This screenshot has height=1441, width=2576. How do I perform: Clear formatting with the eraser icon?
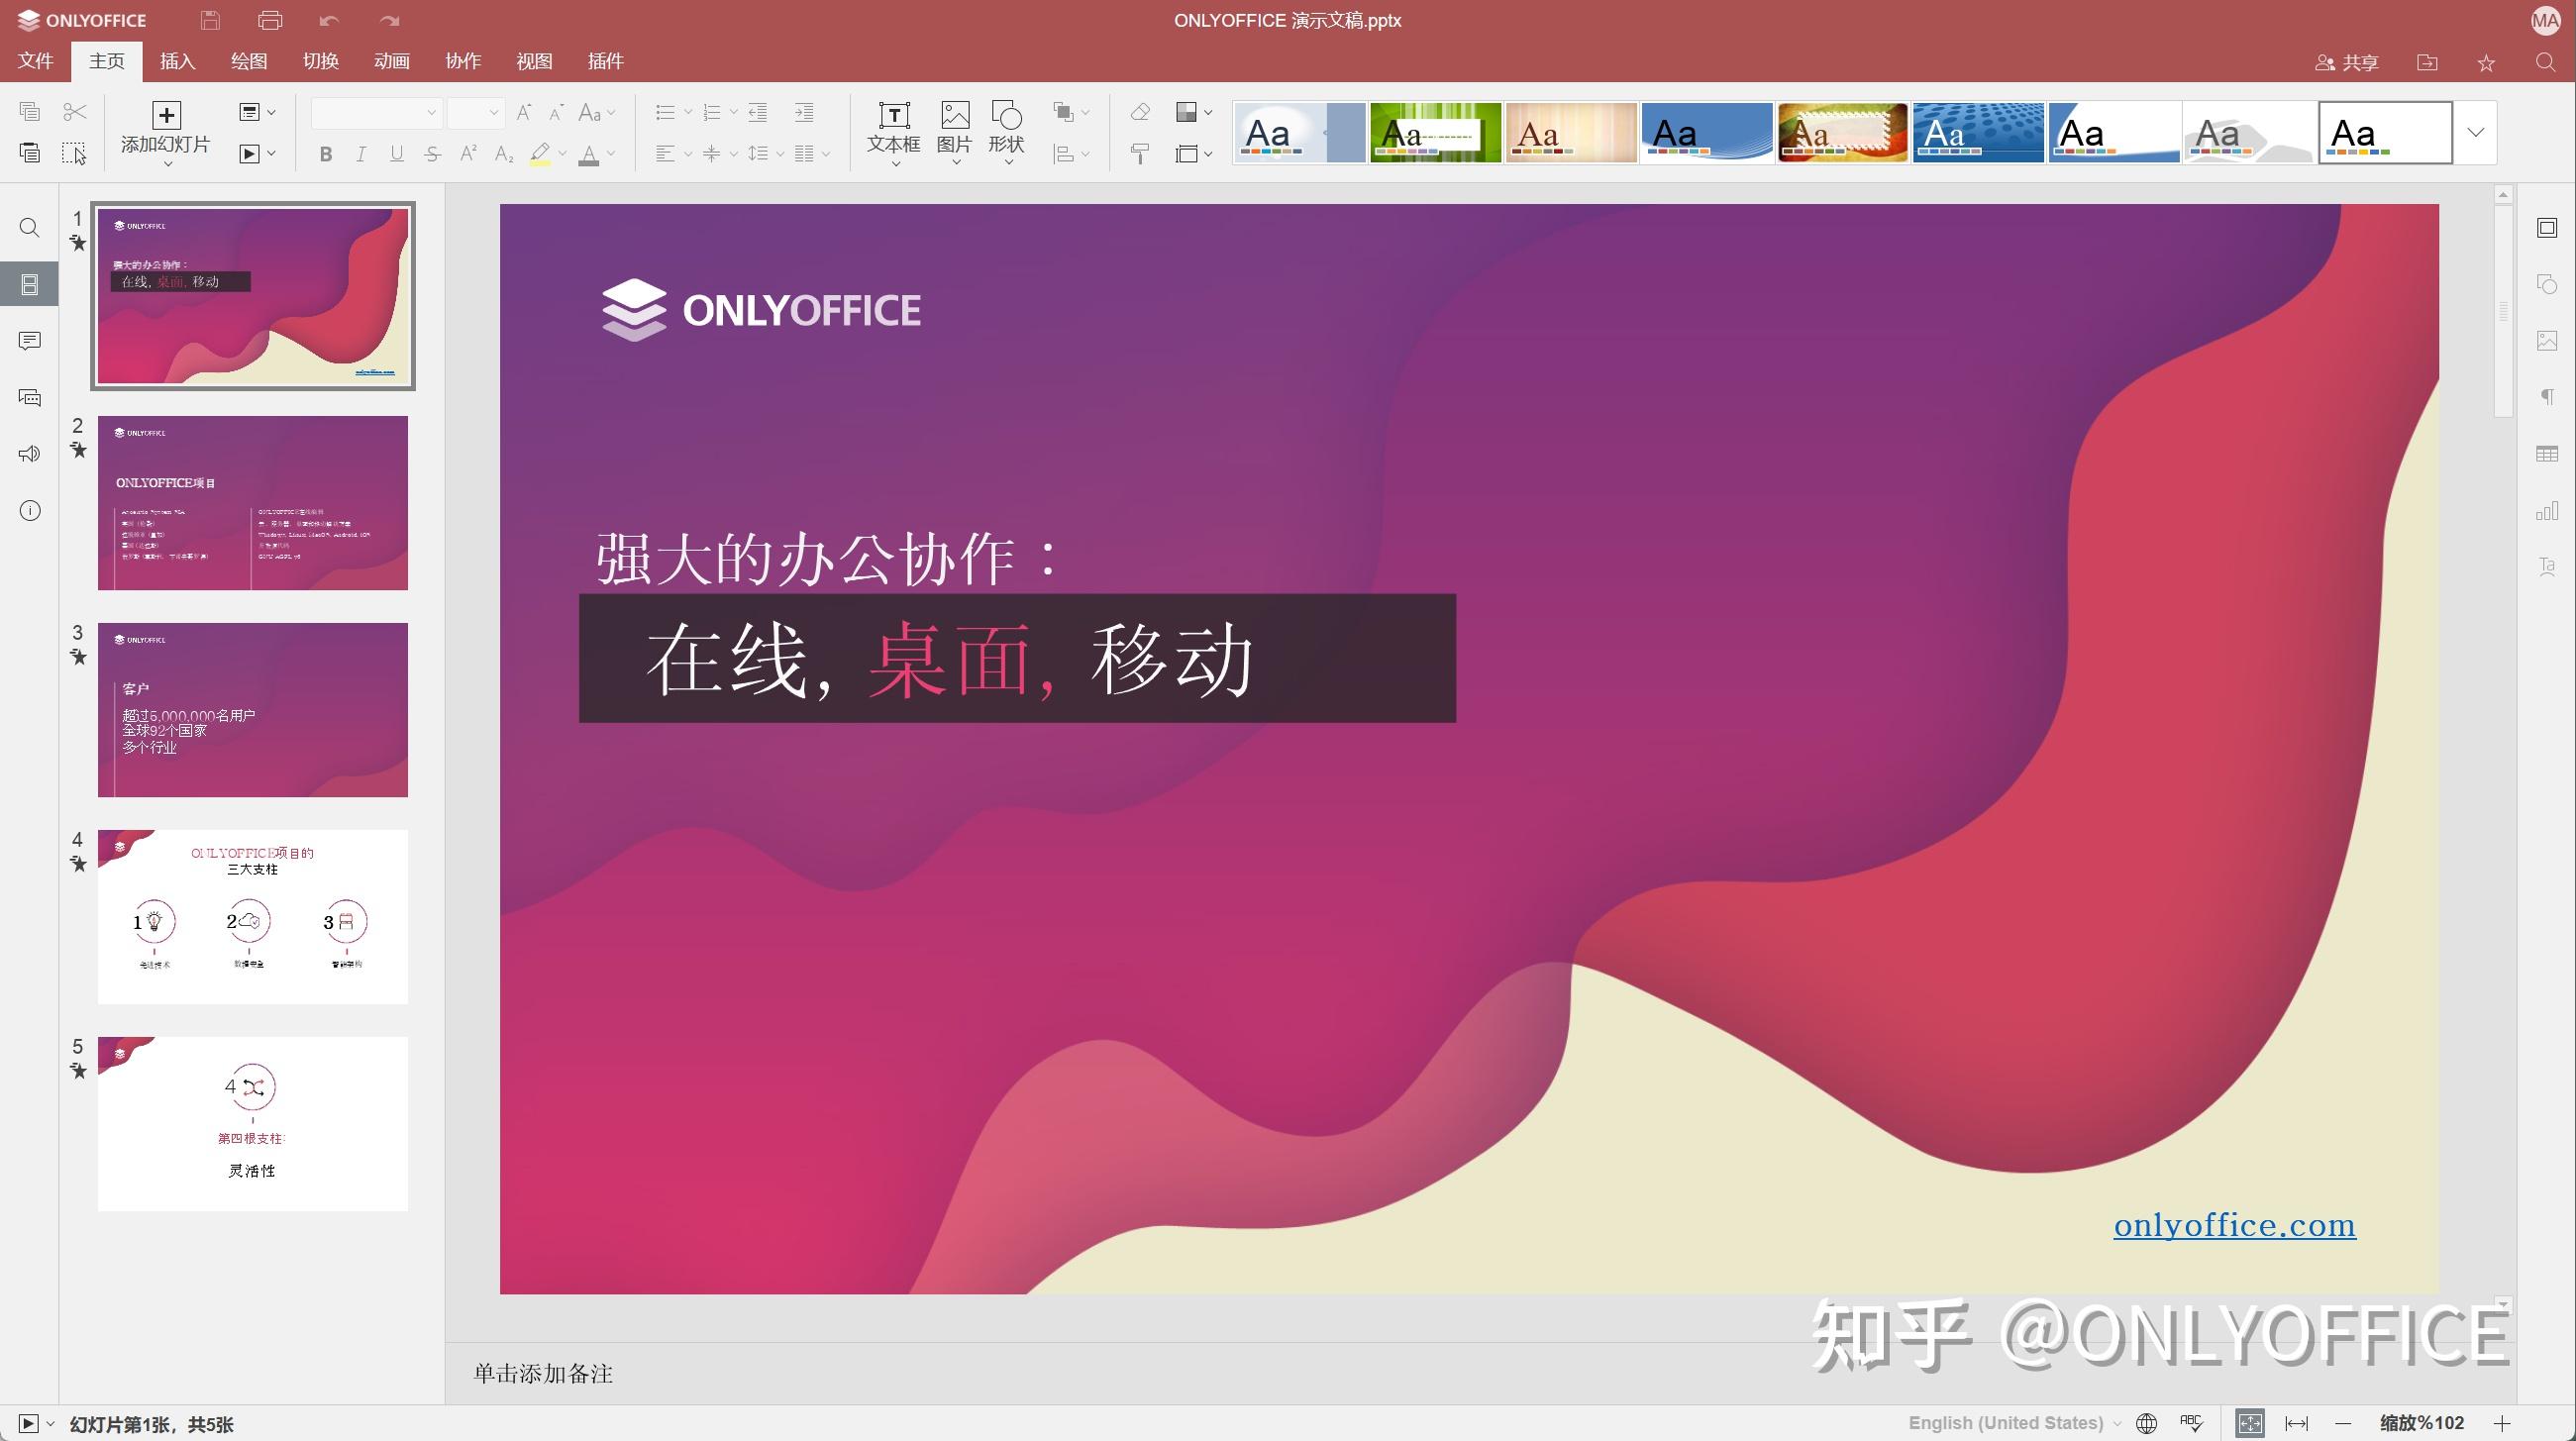tap(1140, 112)
